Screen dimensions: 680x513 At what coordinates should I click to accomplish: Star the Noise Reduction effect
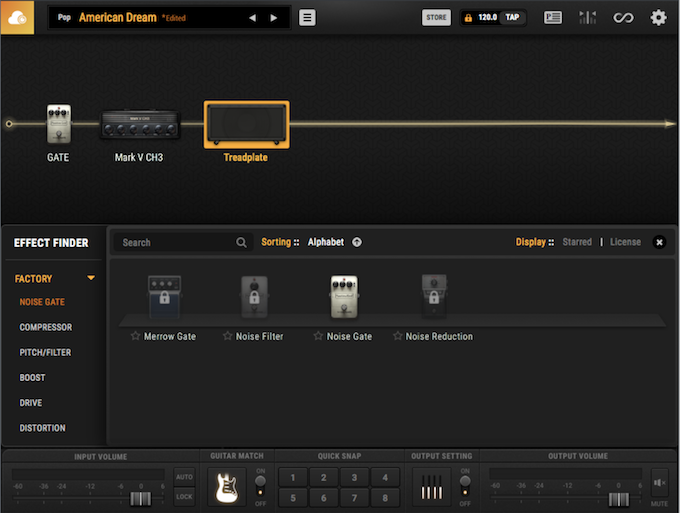click(x=397, y=336)
